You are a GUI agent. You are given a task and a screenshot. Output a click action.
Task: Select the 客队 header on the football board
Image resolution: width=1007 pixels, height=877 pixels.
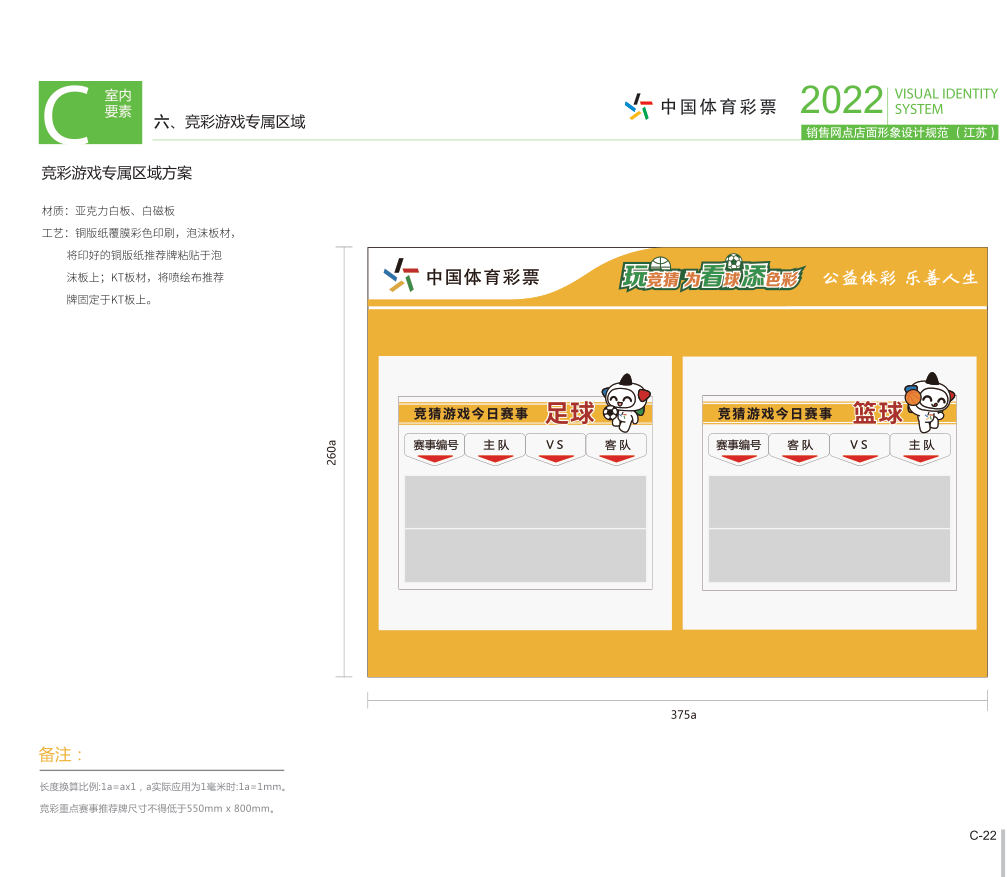tap(617, 444)
